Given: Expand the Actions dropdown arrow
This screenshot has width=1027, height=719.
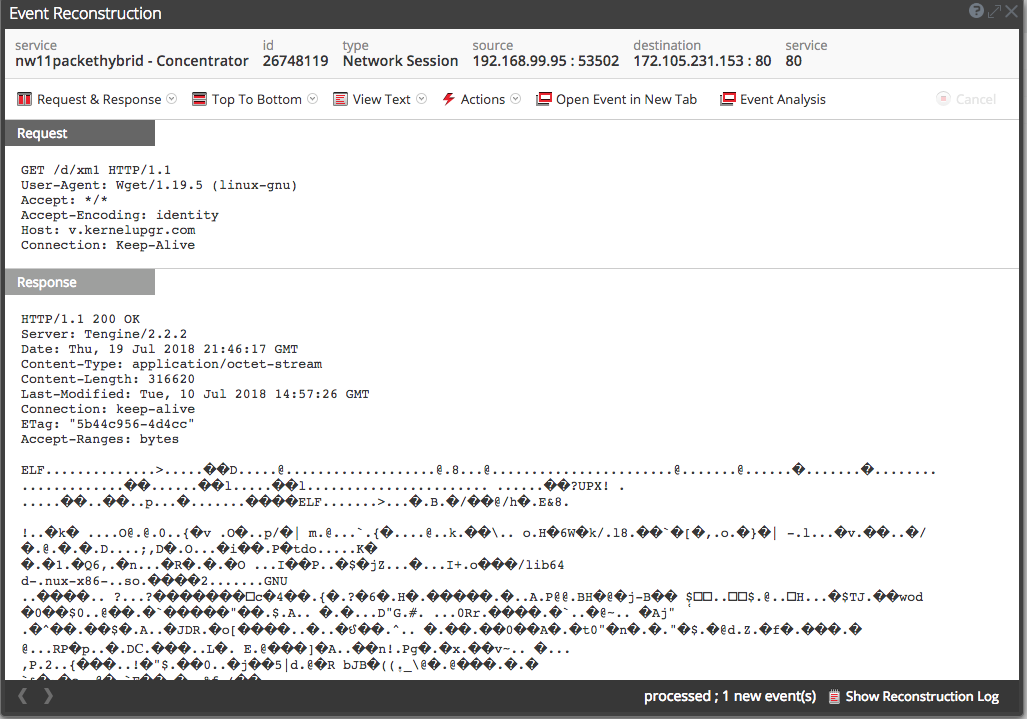Looking at the screenshot, I should point(515,99).
